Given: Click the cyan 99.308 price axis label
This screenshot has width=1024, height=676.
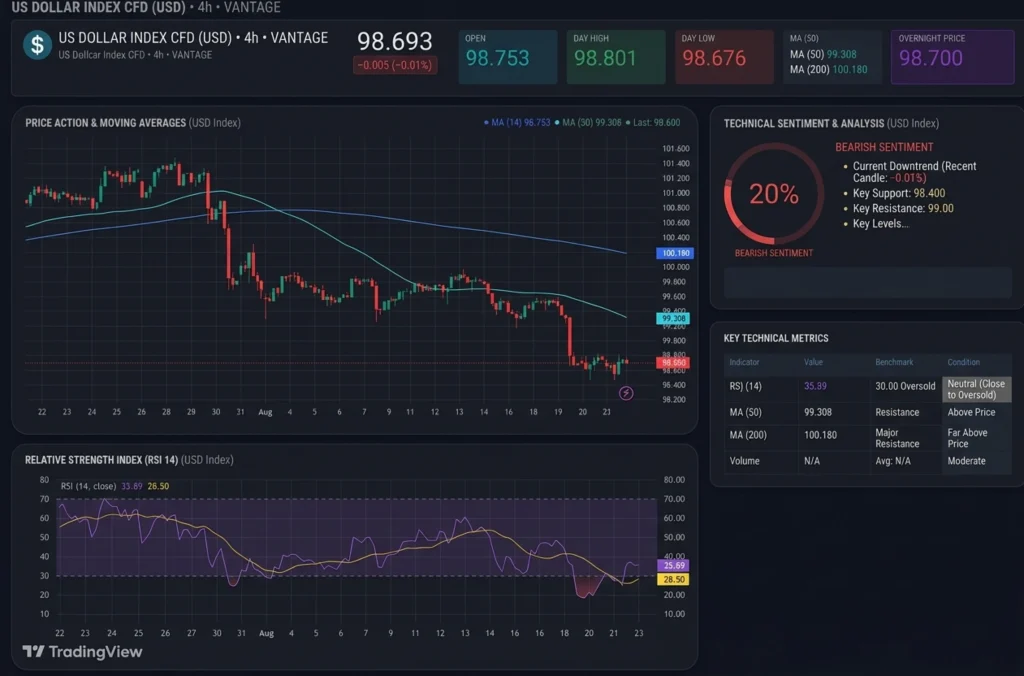Looking at the screenshot, I should point(673,319).
